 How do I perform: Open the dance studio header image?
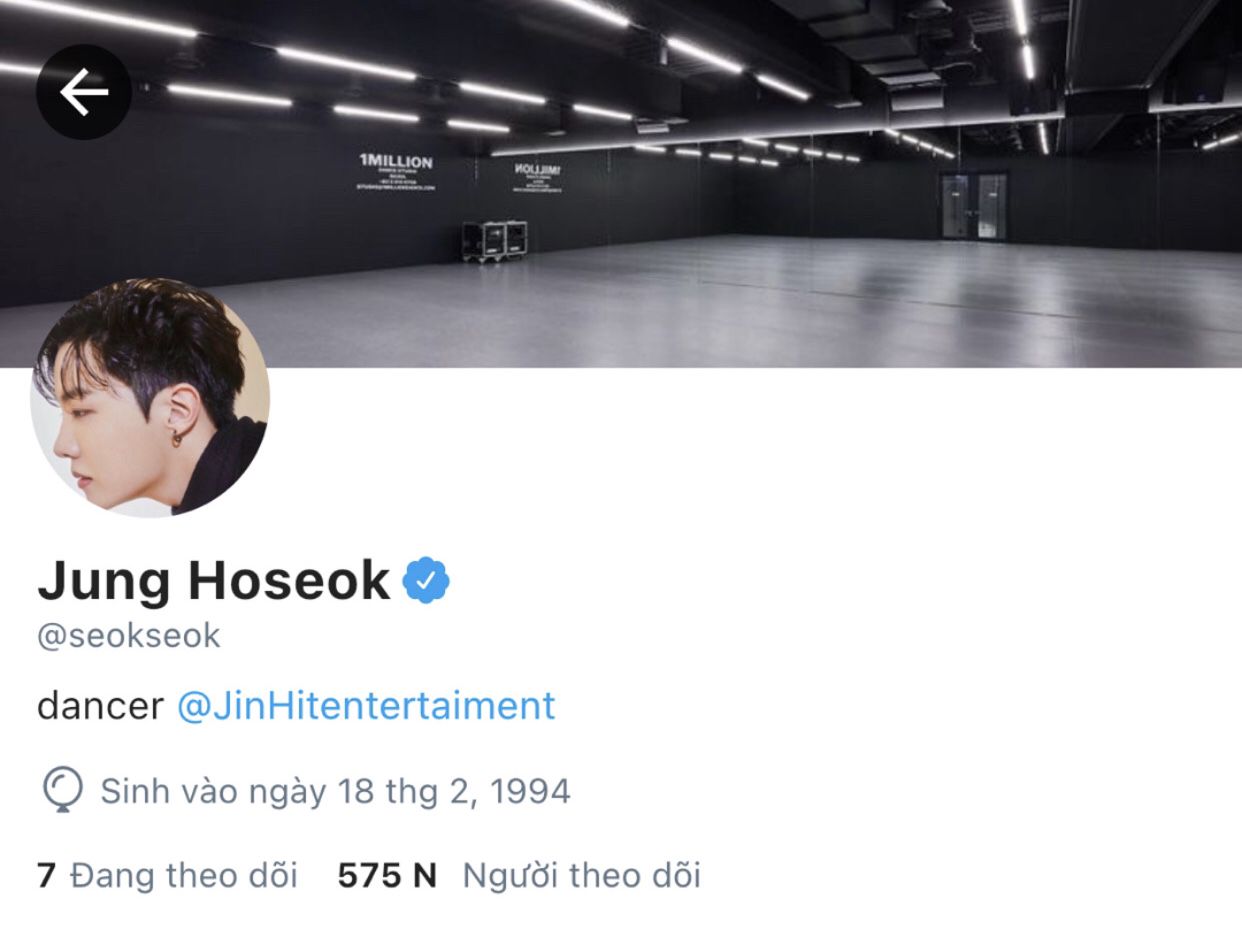pyautogui.click(x=621, y=183)
